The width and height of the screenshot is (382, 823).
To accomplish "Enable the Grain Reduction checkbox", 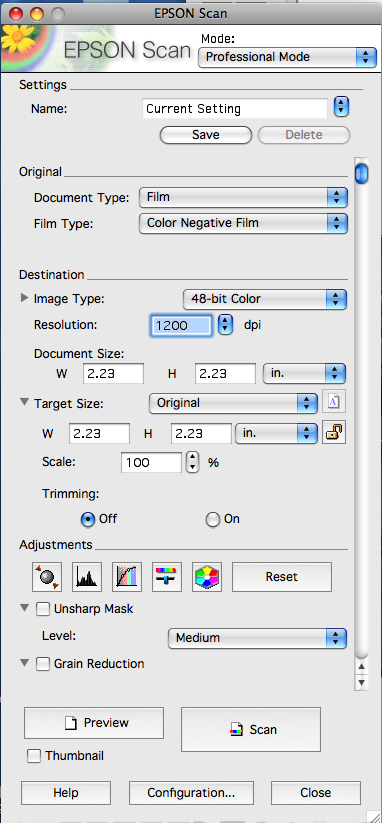I will coord(43,664).
